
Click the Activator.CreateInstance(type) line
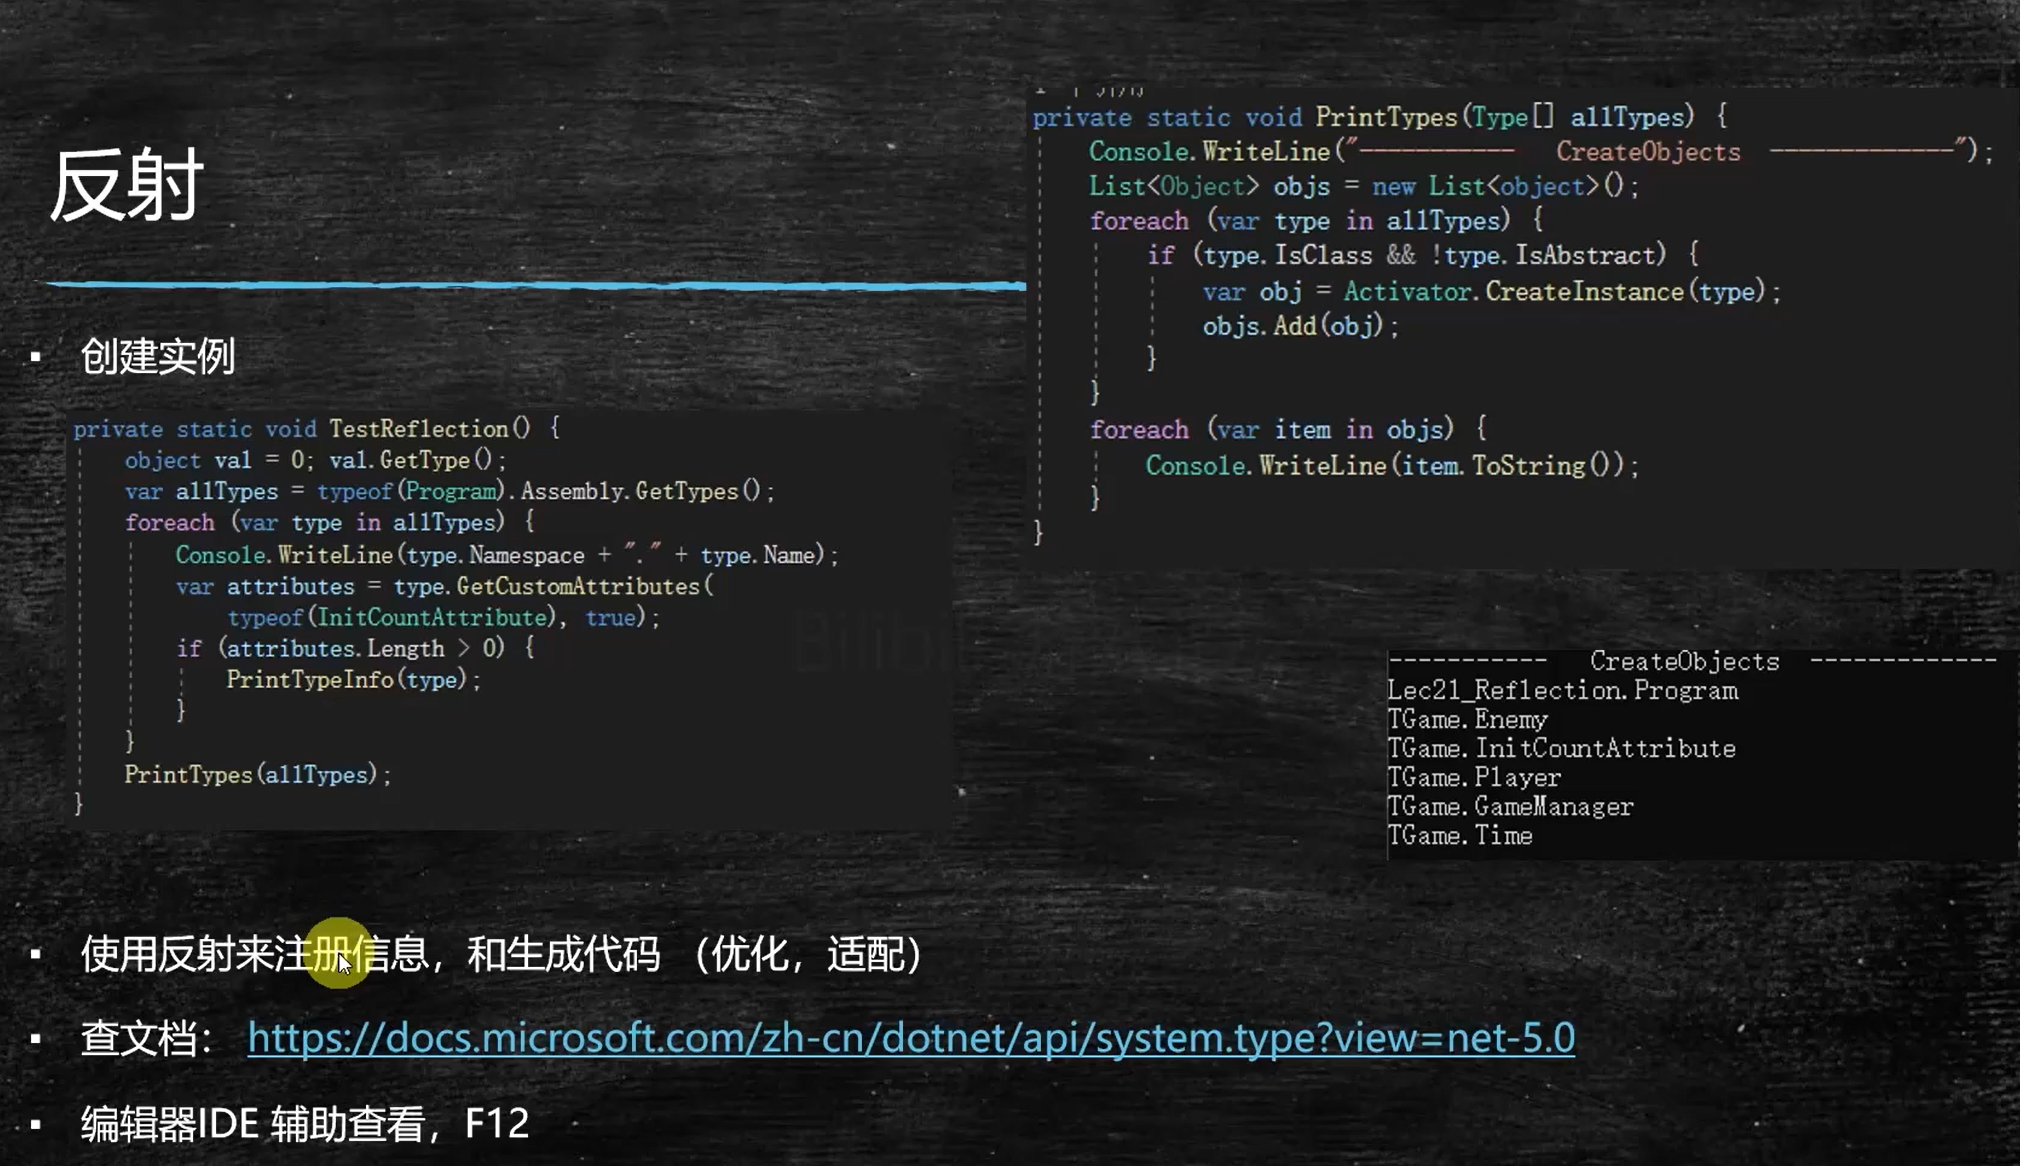(1492, 291)
